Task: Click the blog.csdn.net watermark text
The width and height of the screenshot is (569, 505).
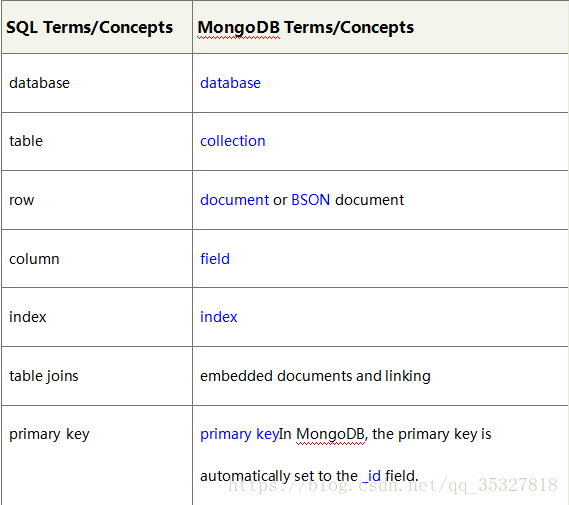Action: 393,485
